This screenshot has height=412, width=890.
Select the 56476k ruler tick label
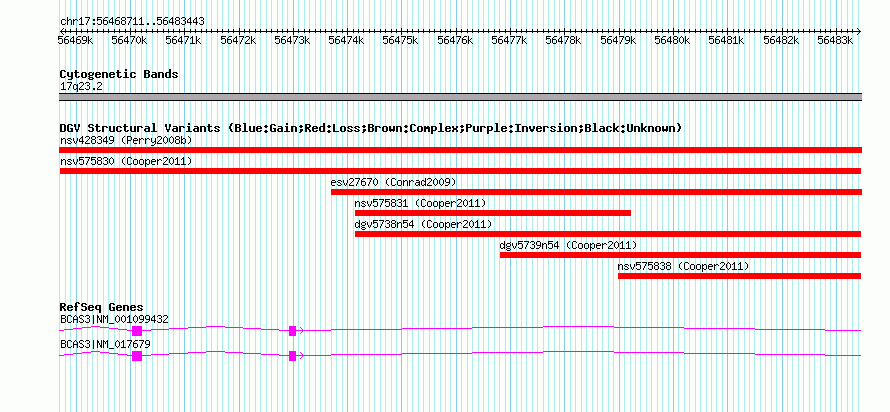coord(455,40)
